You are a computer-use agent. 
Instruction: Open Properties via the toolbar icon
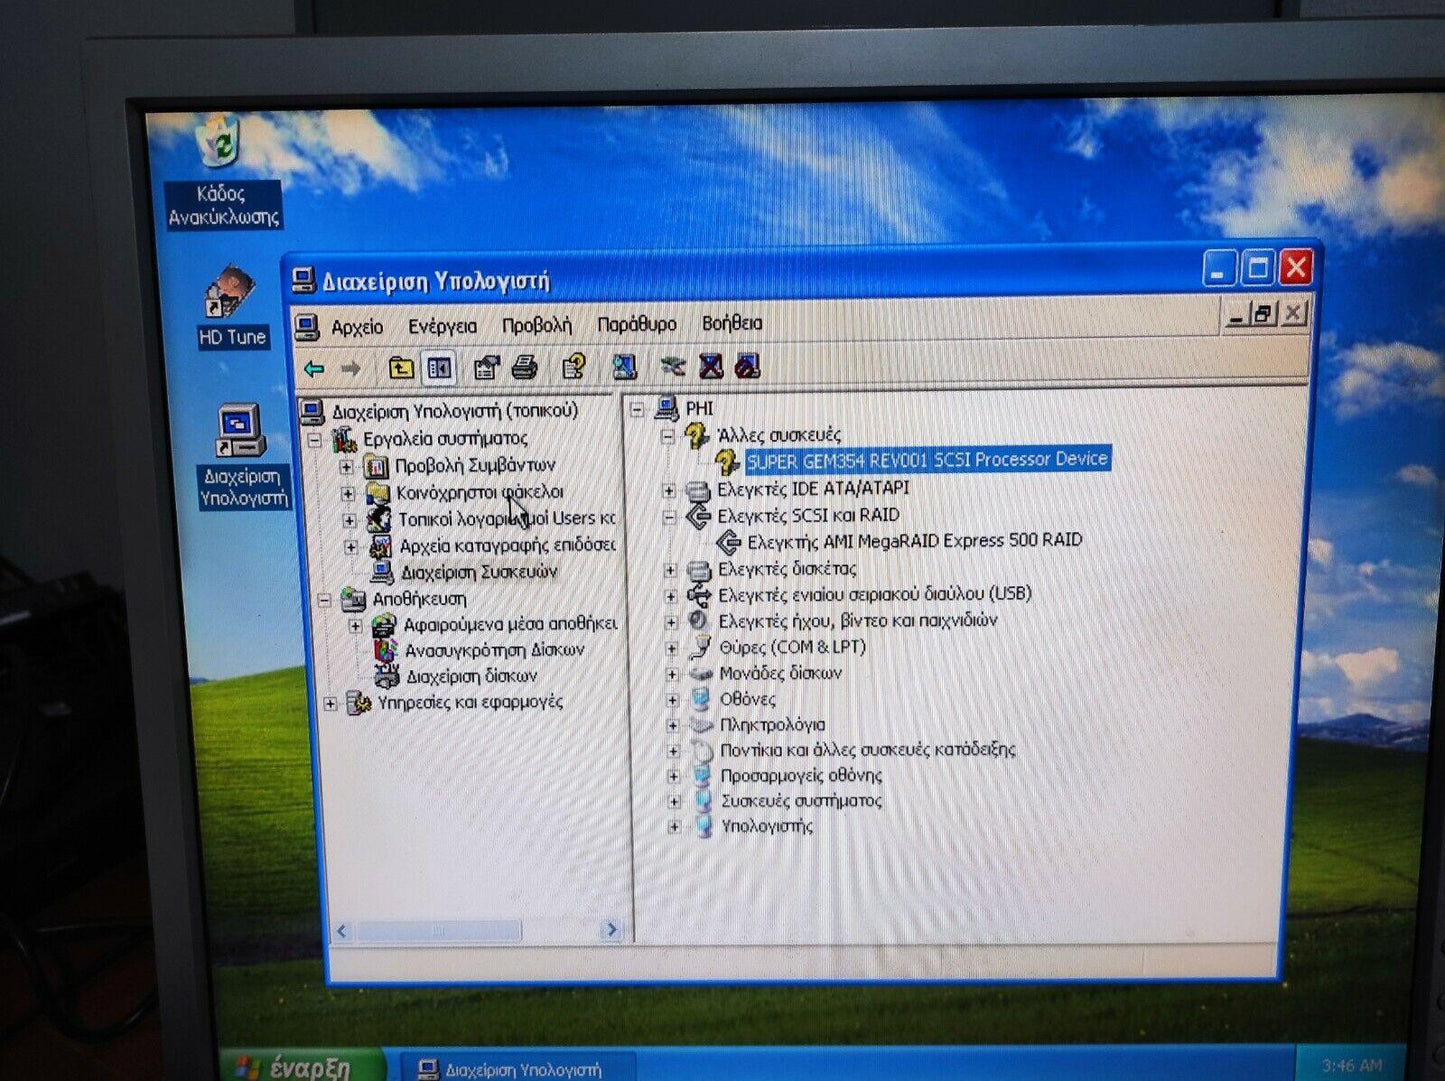click(486, 369)
